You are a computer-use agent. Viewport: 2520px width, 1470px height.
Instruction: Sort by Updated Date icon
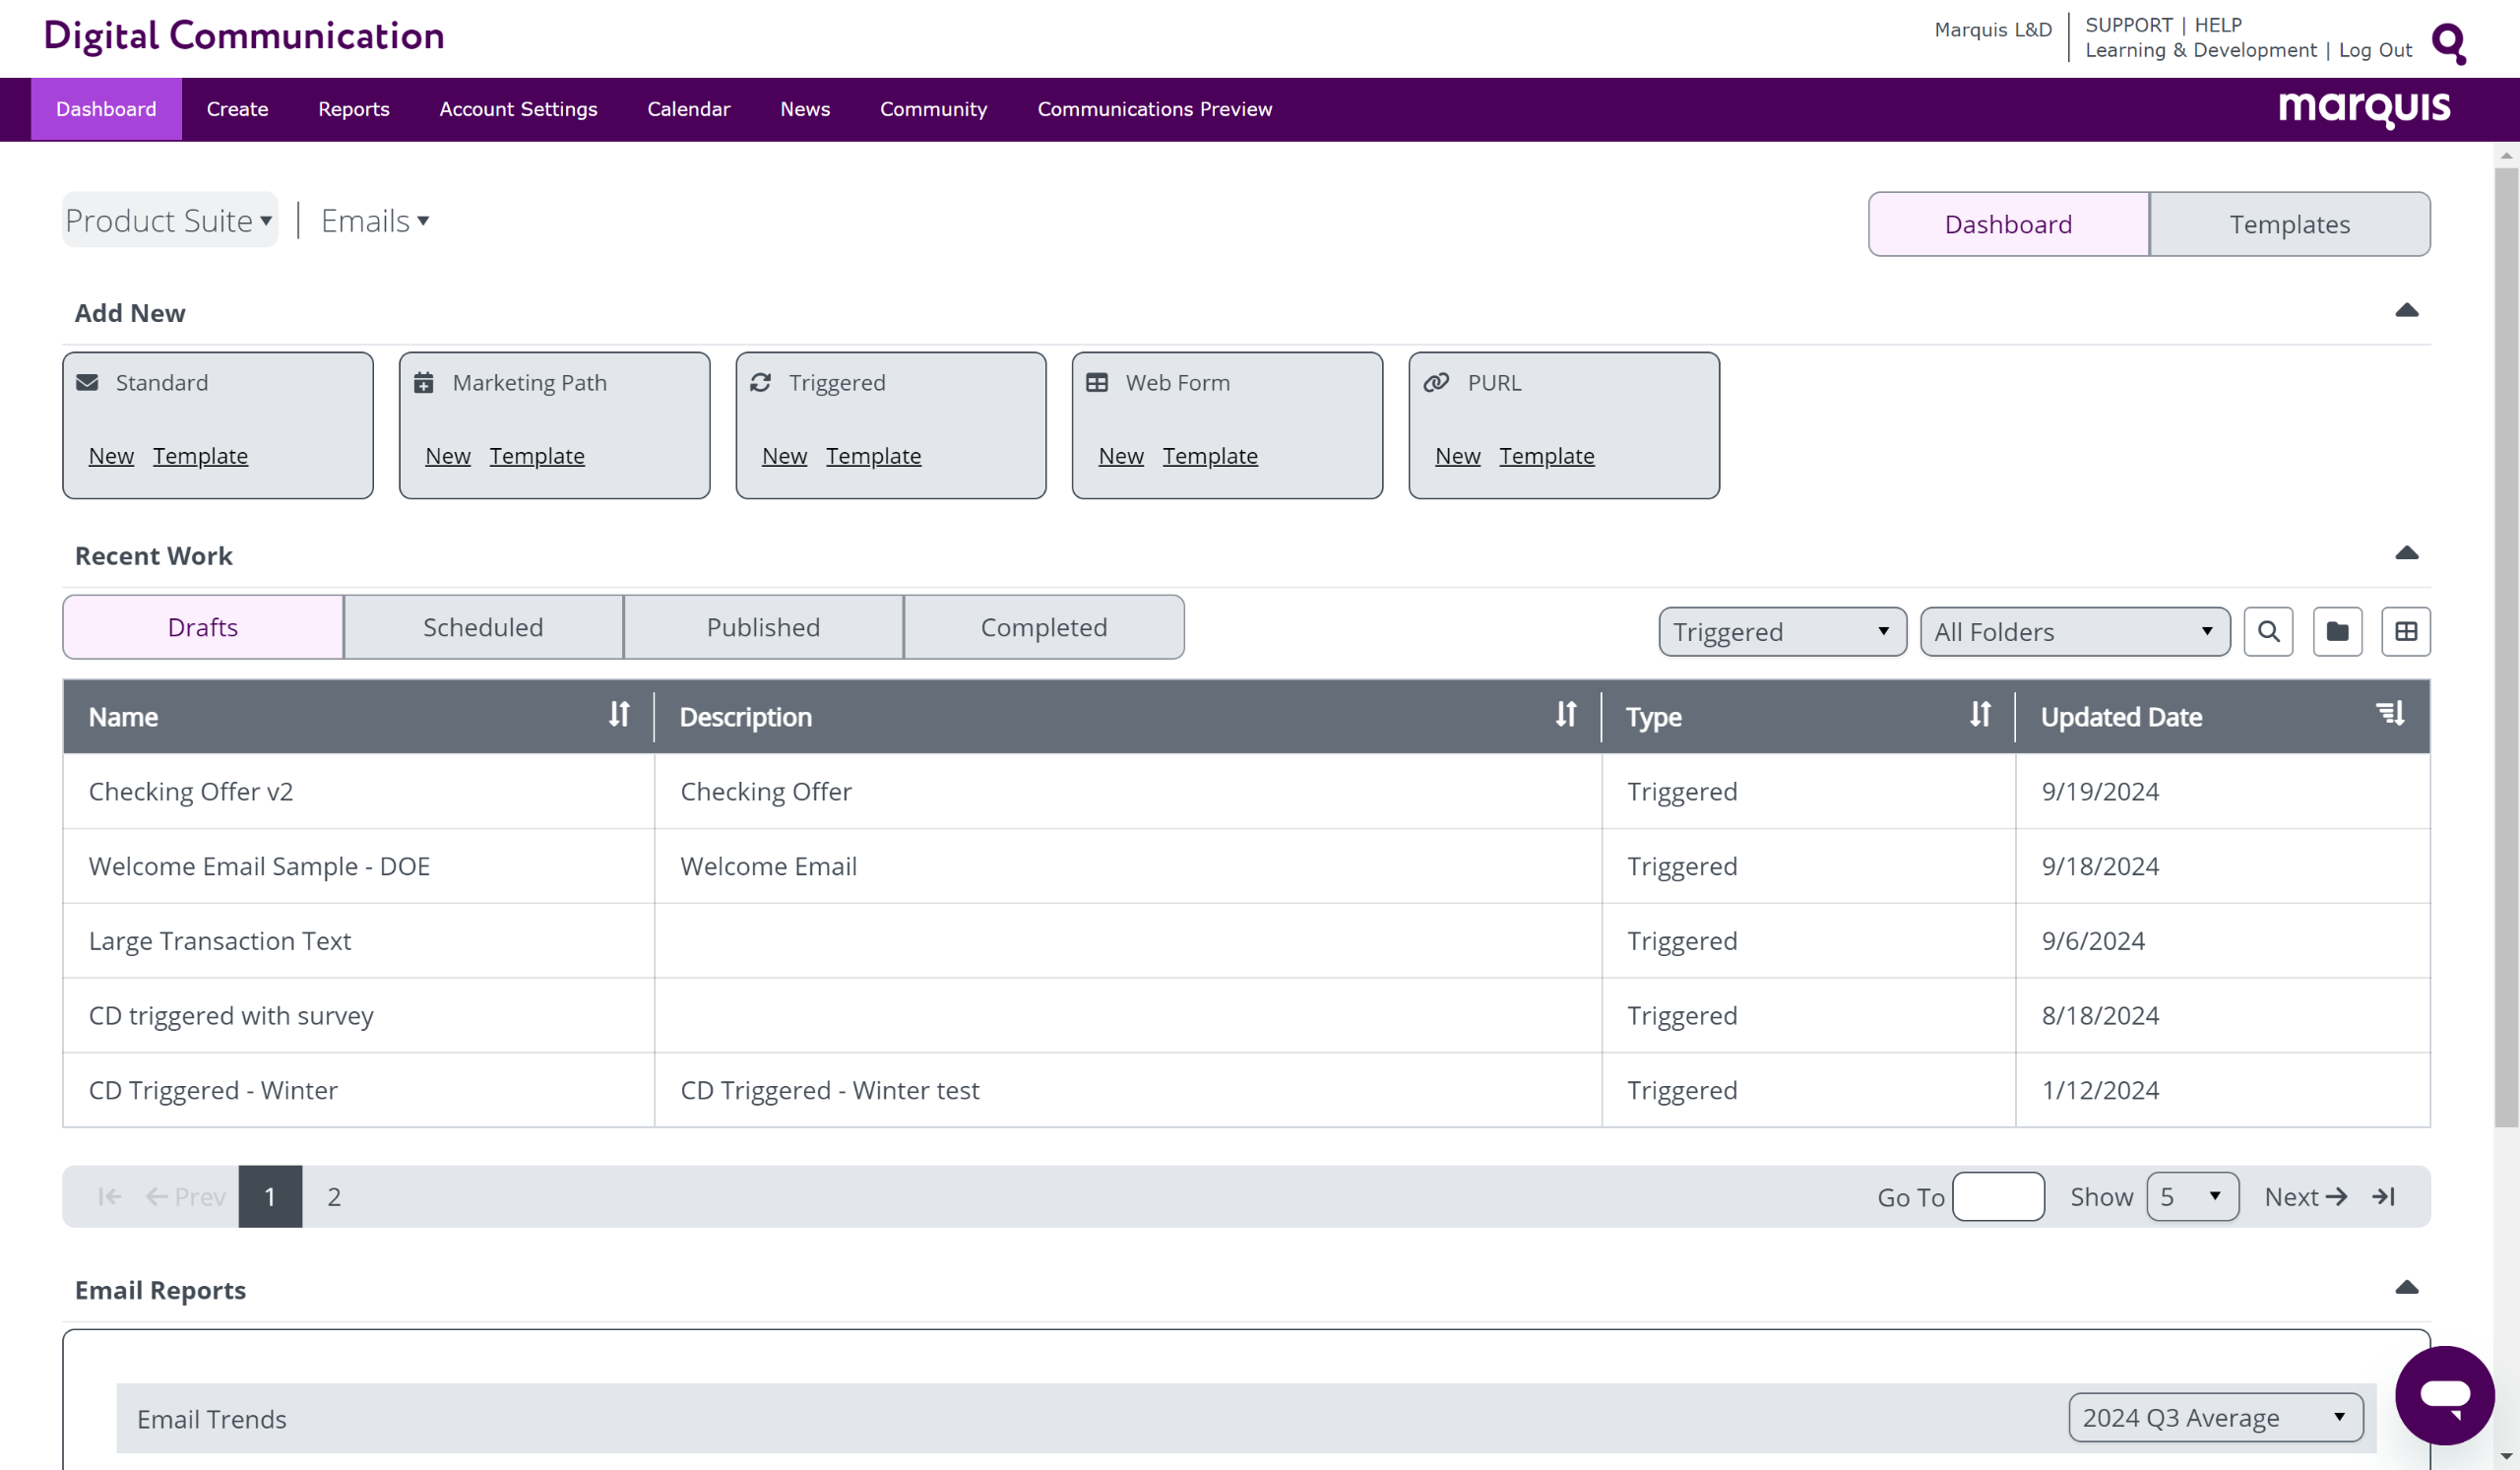point(2390,714)
